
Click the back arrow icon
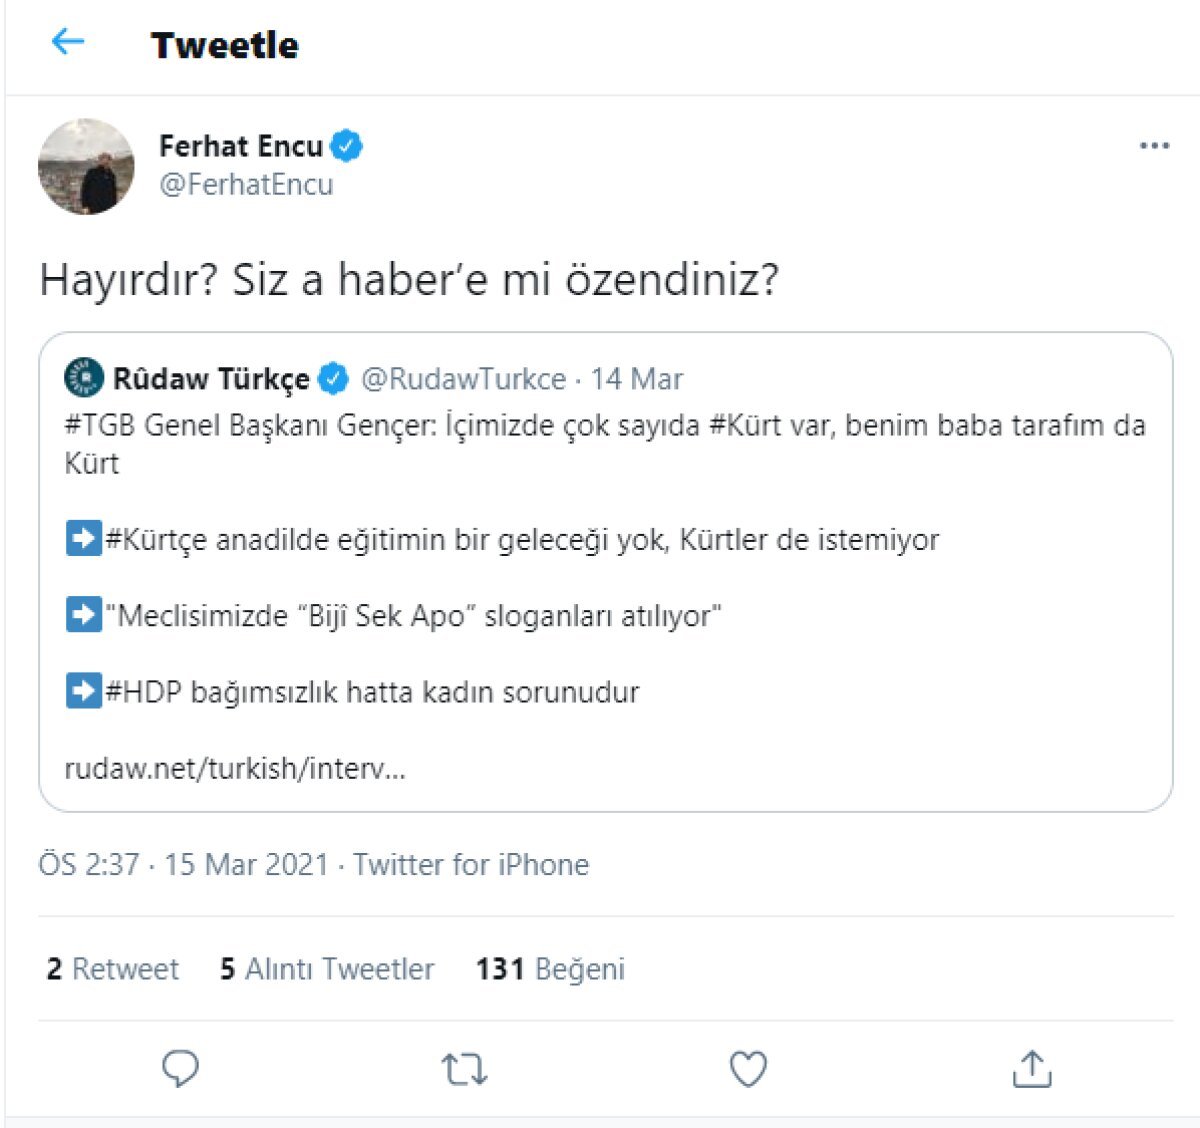tap(67, 42)
